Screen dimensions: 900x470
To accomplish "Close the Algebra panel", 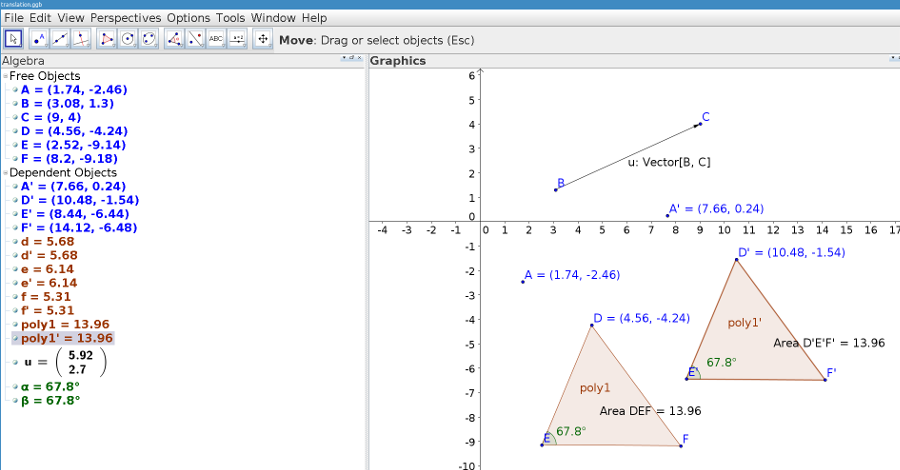I will (x=359, y=60).
